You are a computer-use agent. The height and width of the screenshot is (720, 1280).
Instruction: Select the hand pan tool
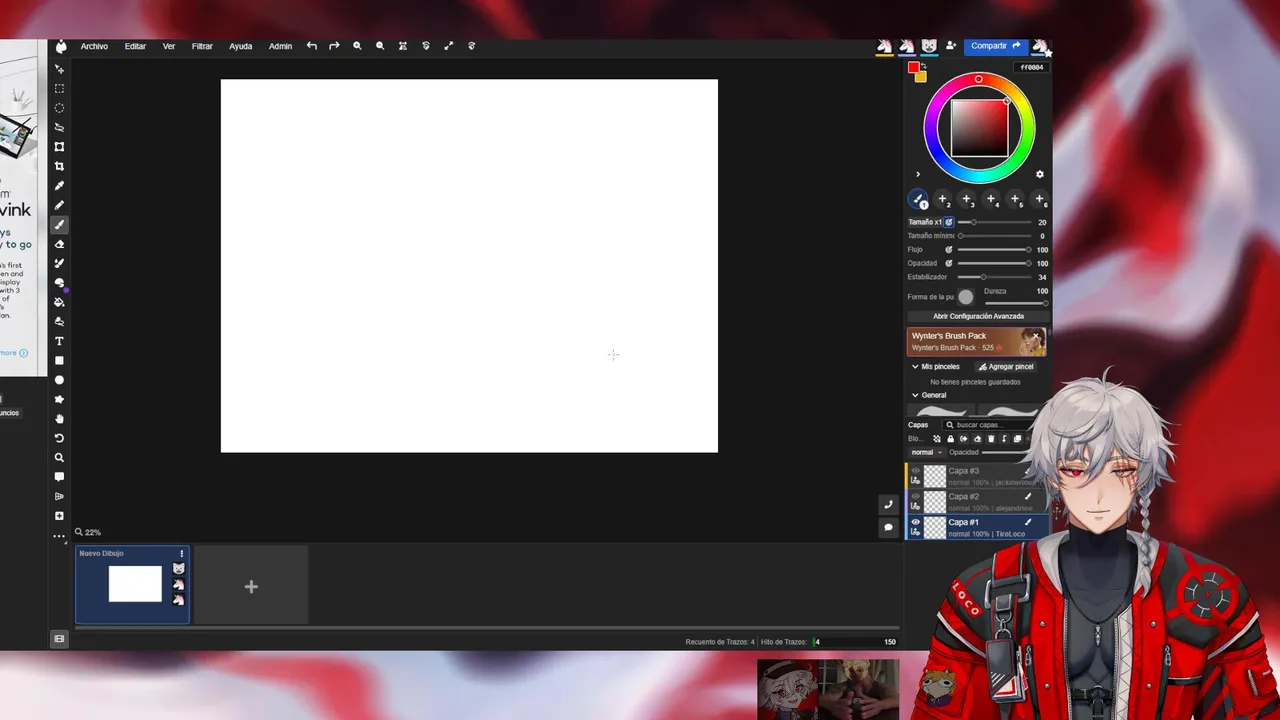point(59,419)
